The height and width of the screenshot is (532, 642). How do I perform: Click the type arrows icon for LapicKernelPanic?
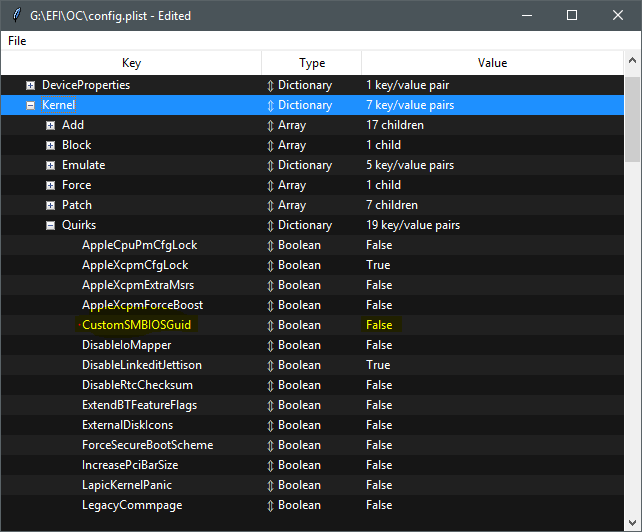270,485
